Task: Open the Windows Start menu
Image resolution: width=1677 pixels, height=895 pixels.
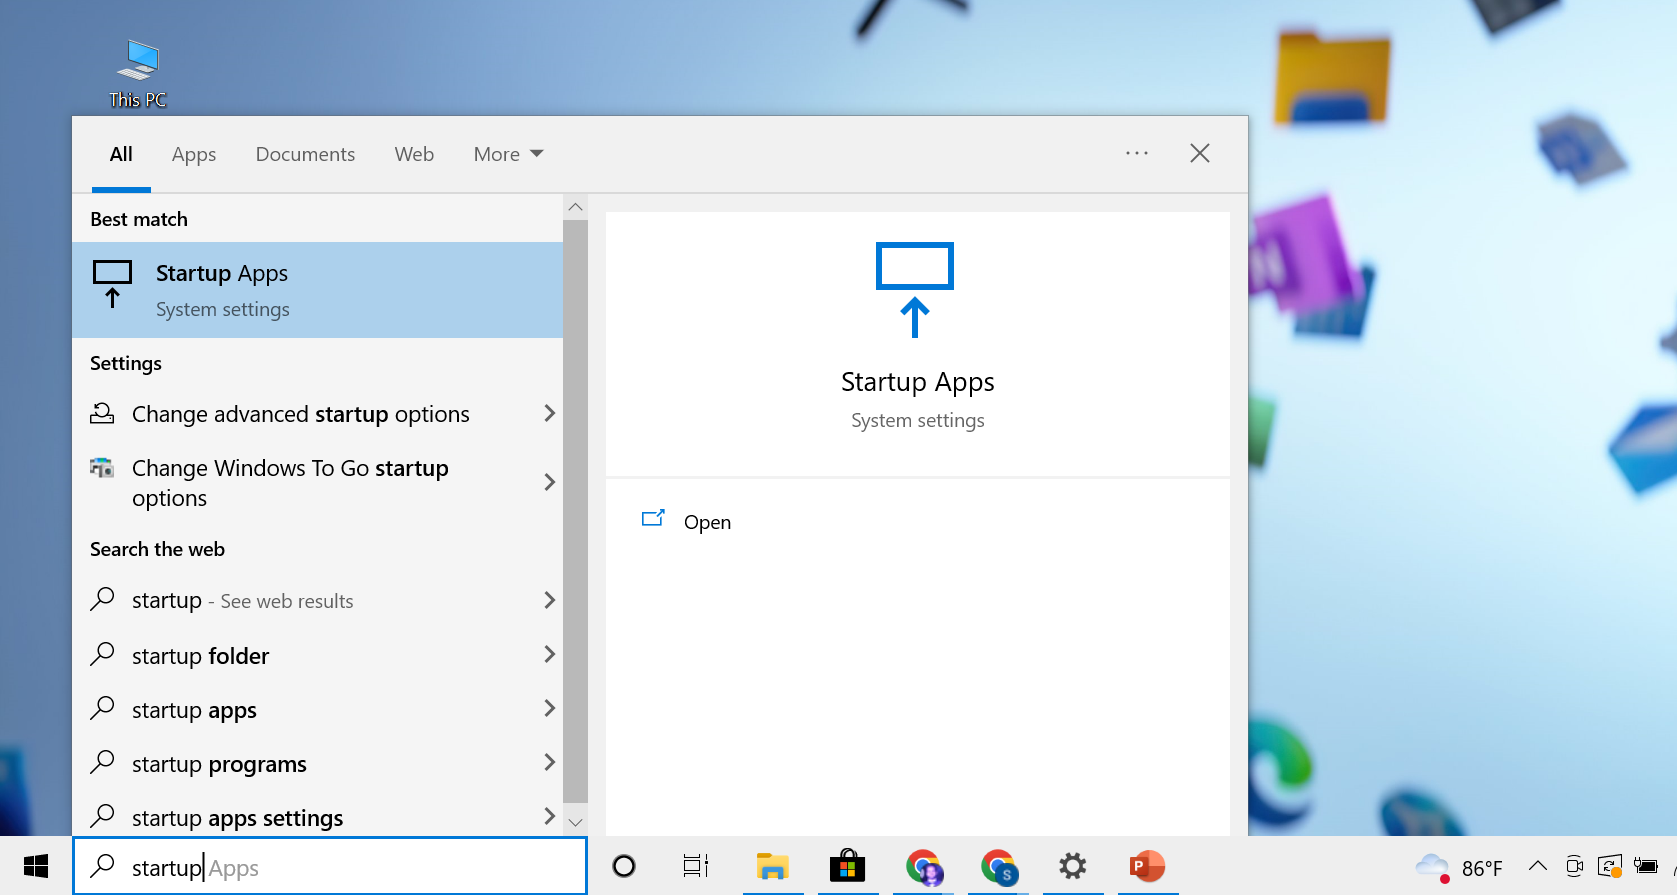Action: [x=36, y=866]
